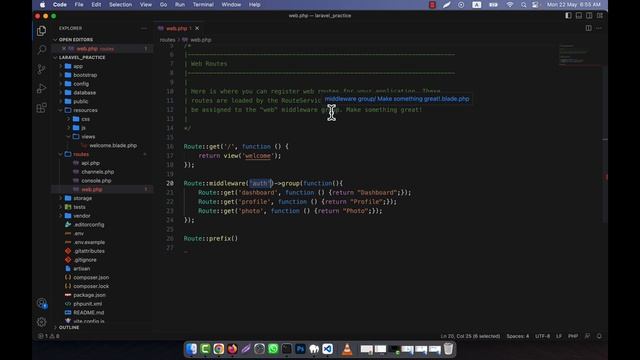640x360 pixels.
Task: Click the Wi-Fi icon in menu bar
Action: (x=510, y=5)
